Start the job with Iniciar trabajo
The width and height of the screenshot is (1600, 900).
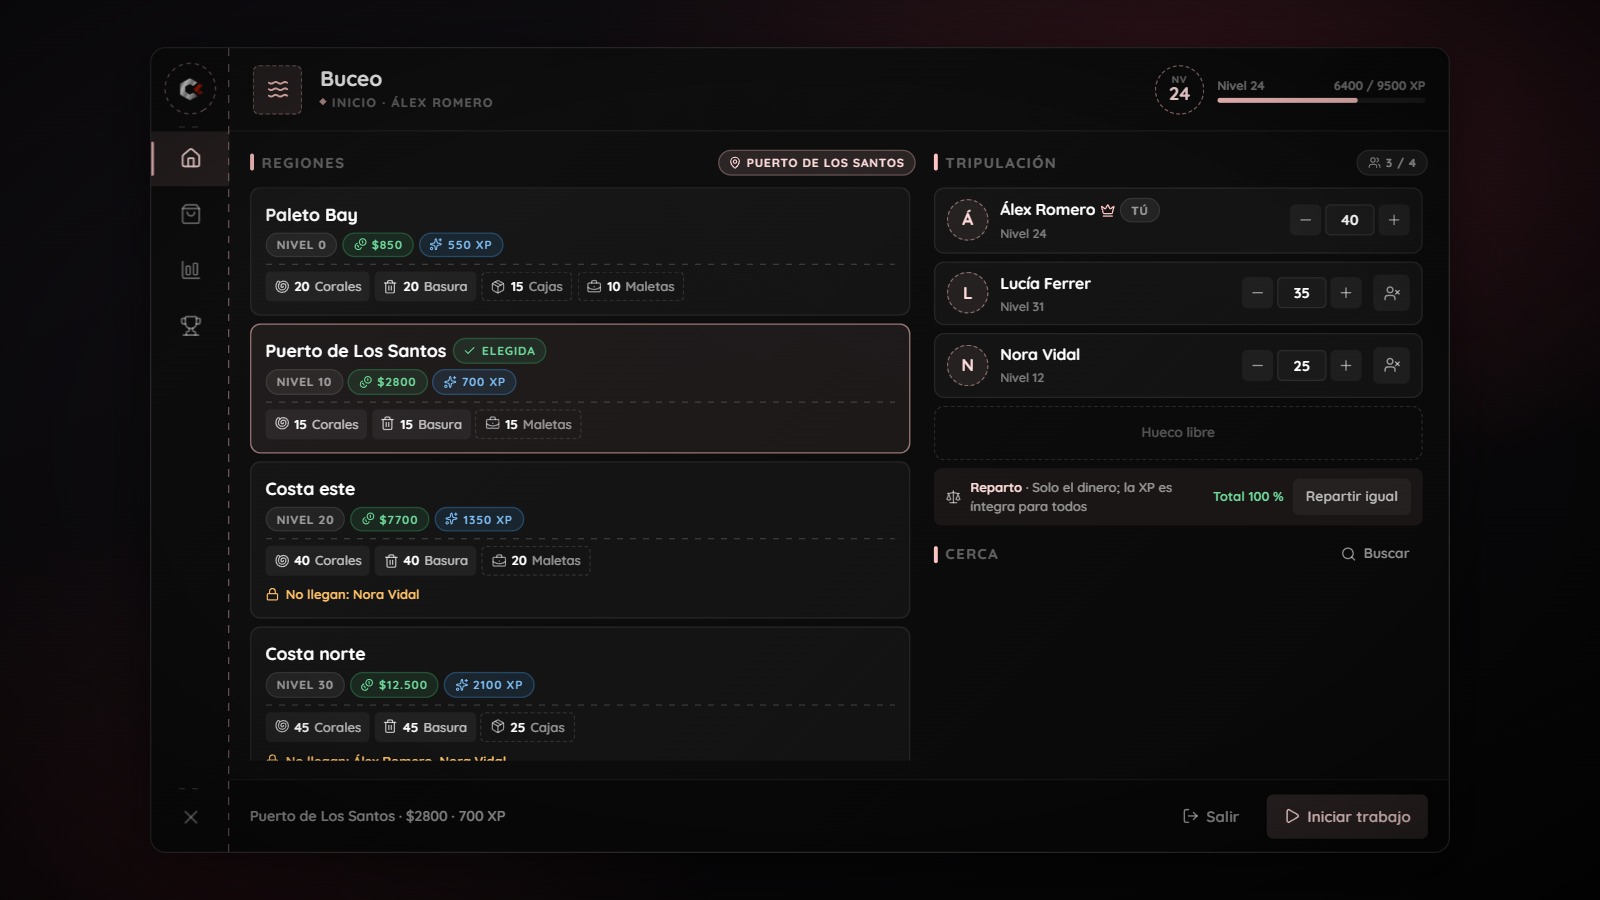pos(1347,817)
